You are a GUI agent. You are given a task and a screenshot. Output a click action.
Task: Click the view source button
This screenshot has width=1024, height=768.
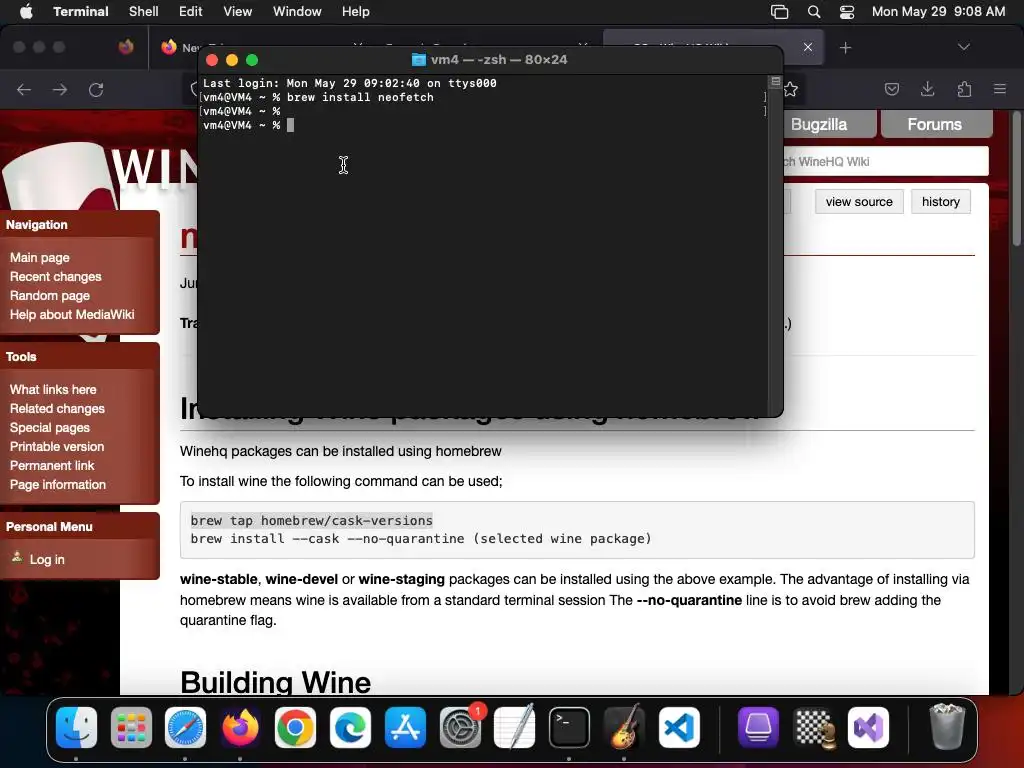859,202
